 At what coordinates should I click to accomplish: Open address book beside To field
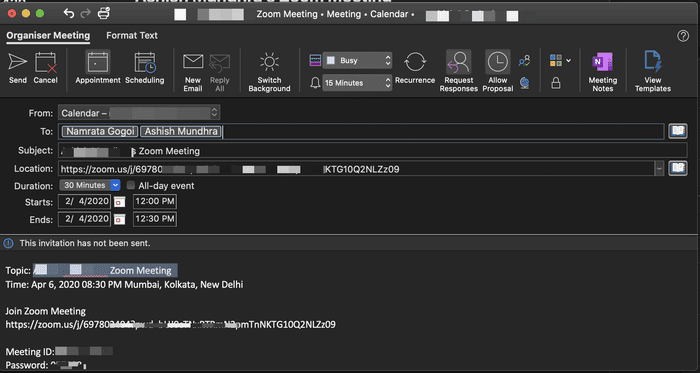click(x=678, y=131)
